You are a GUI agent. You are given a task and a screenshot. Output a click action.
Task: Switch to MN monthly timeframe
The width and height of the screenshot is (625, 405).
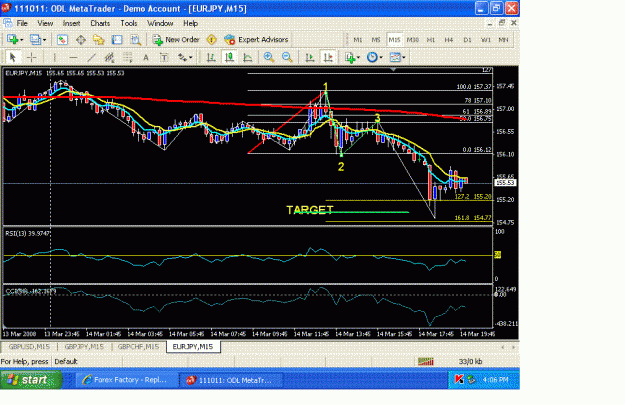(x=503, y=39)
